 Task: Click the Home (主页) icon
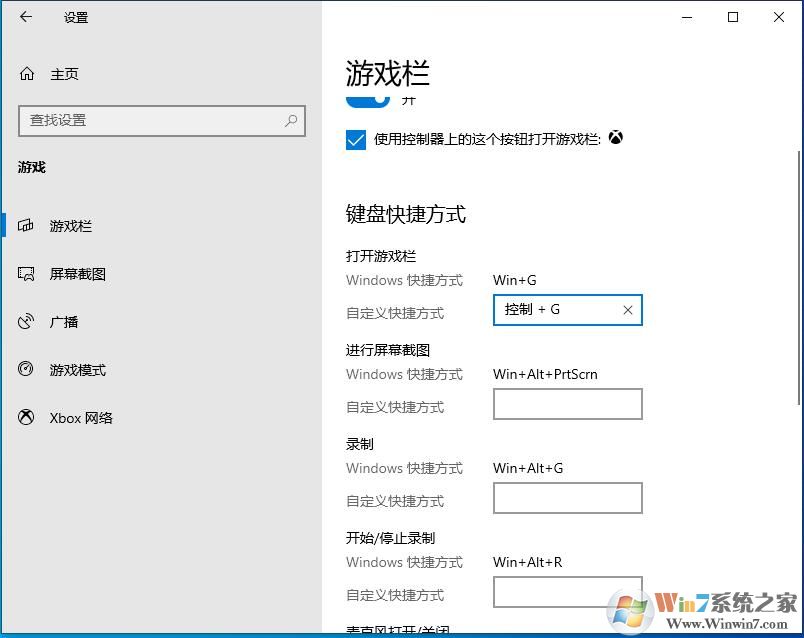pyautogui.click(x=27, y=74)
